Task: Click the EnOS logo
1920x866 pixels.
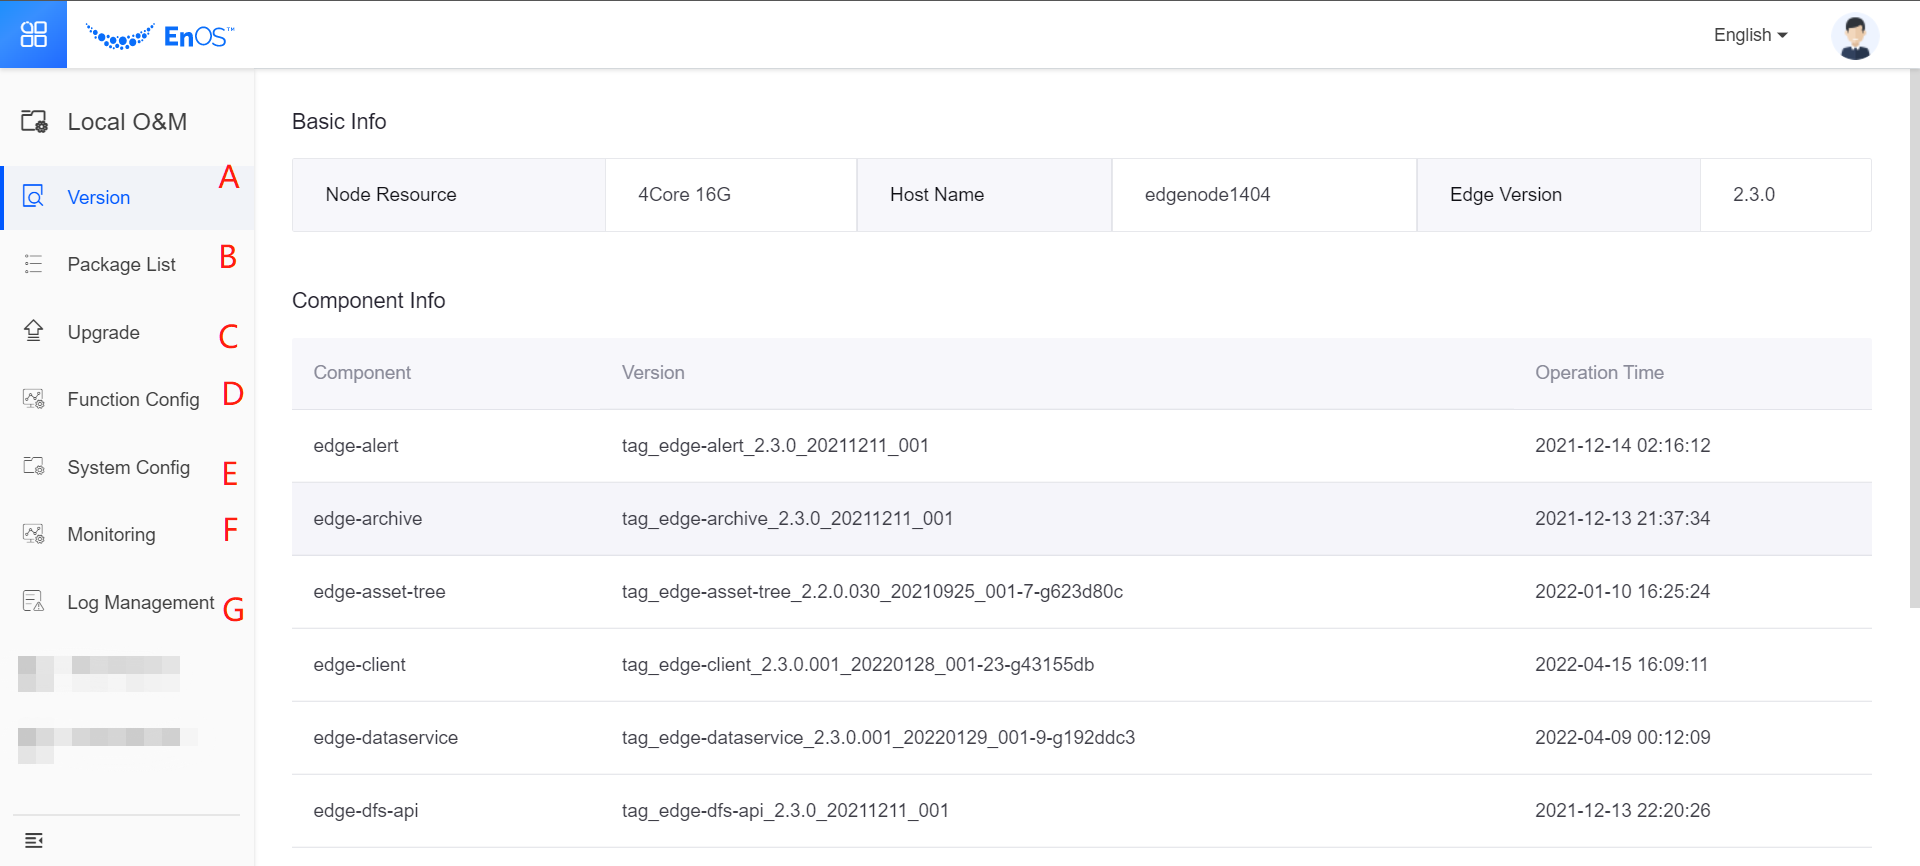Action: (x=160, y=36)
